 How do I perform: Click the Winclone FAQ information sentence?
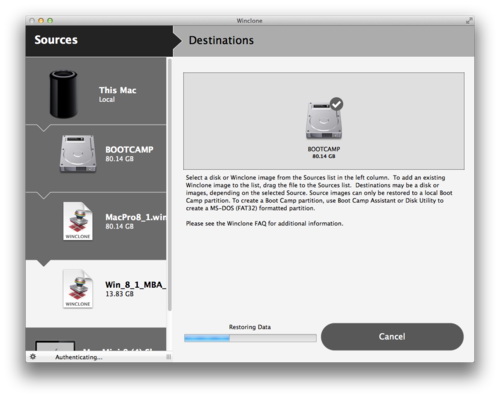click(x=264, y=223)
